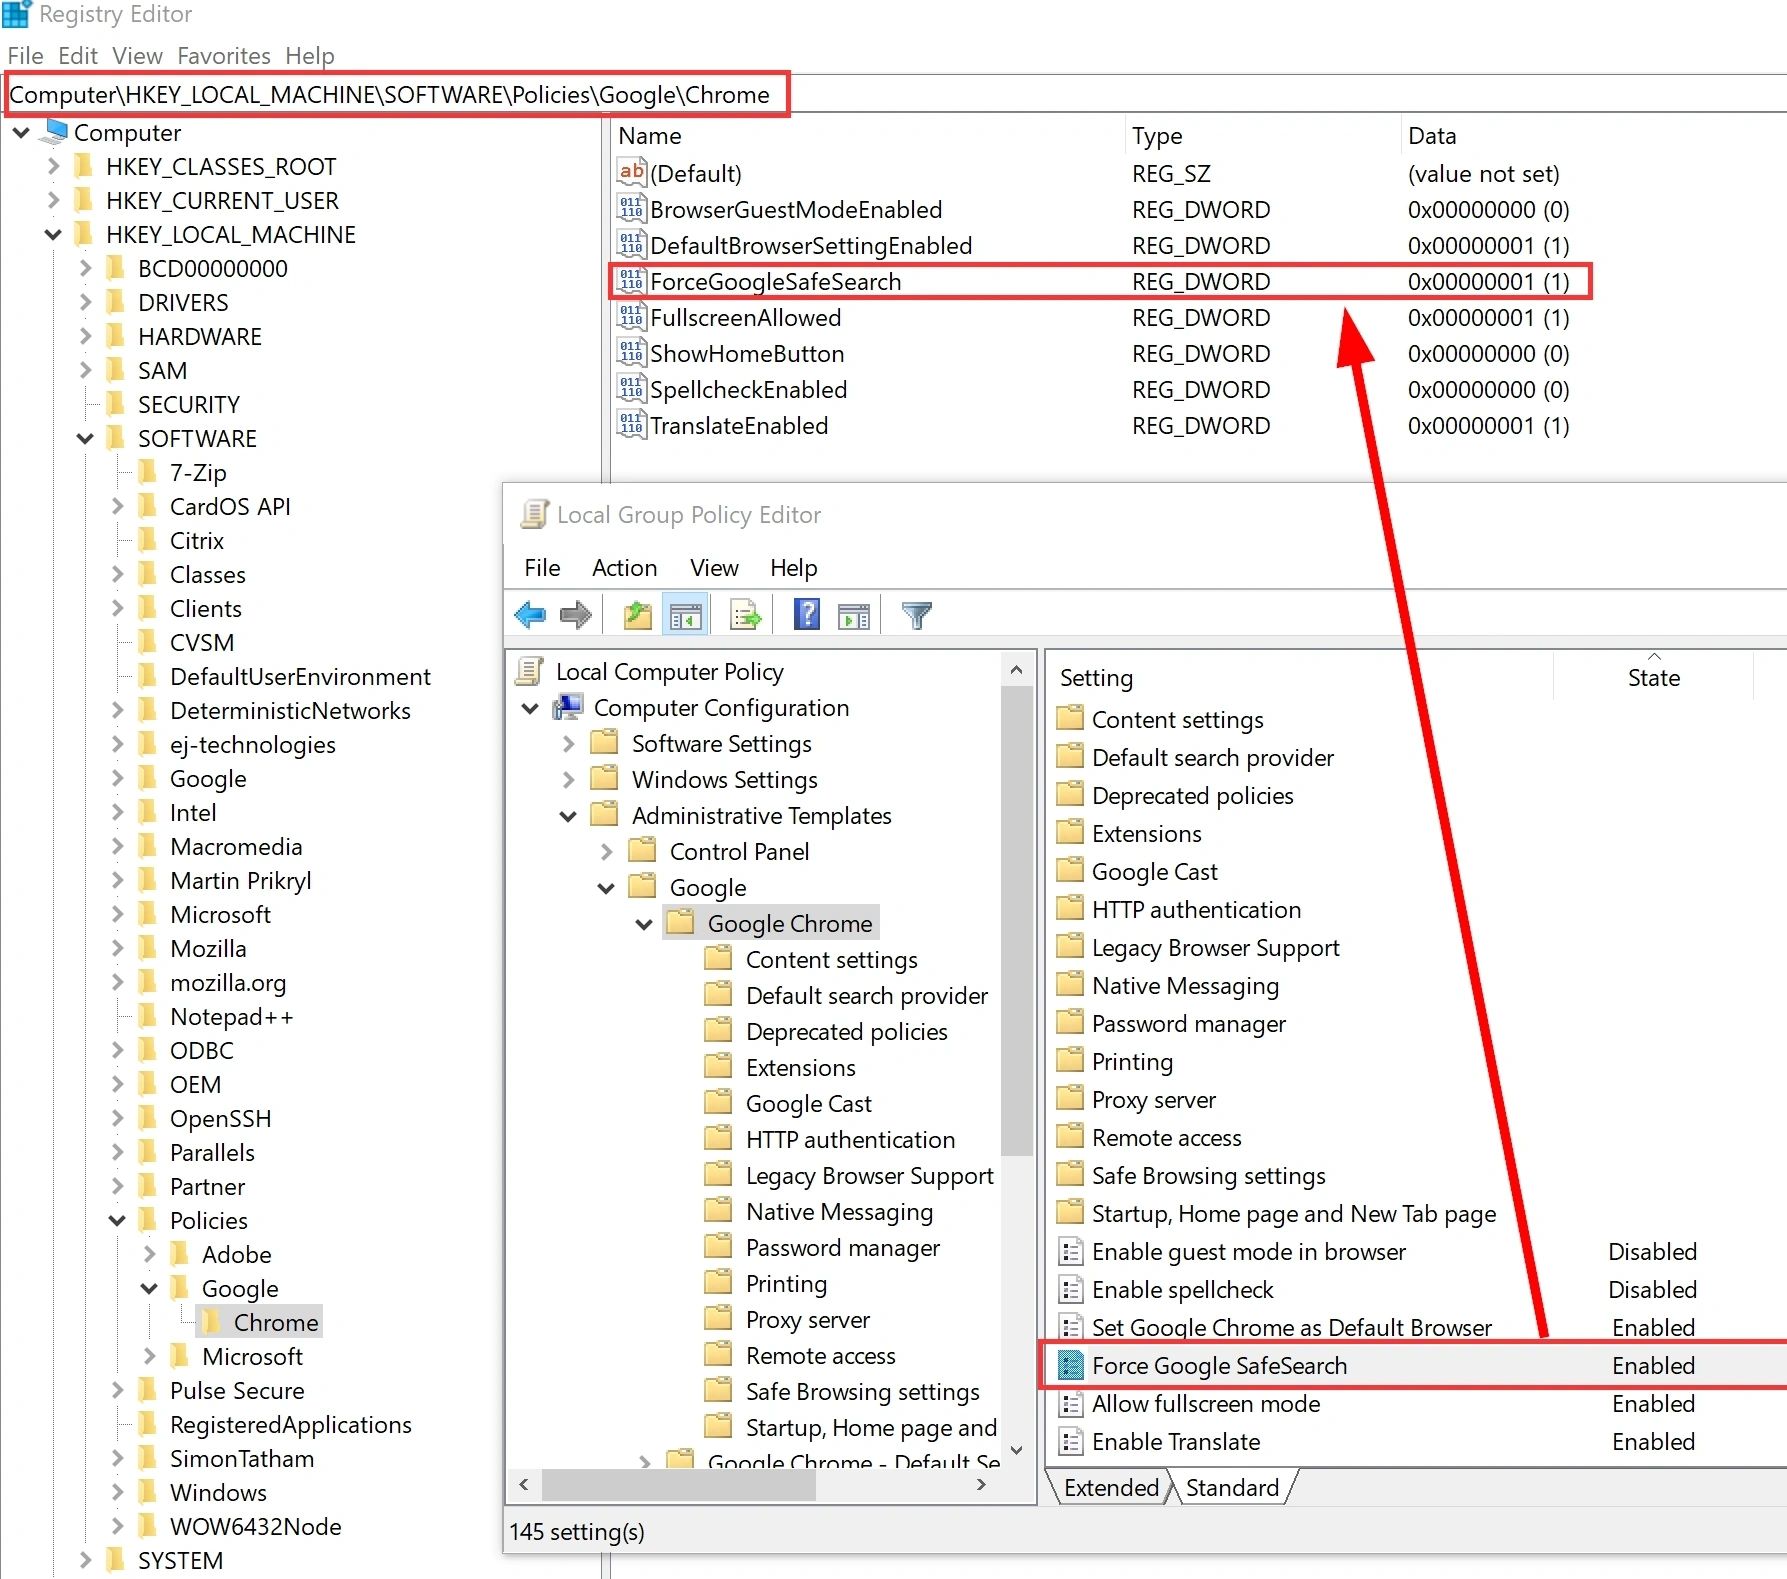Screen dimensions: 1787x1579
Task: Click the Enable Translate policy setting icon
Action: [1071, 1441]
